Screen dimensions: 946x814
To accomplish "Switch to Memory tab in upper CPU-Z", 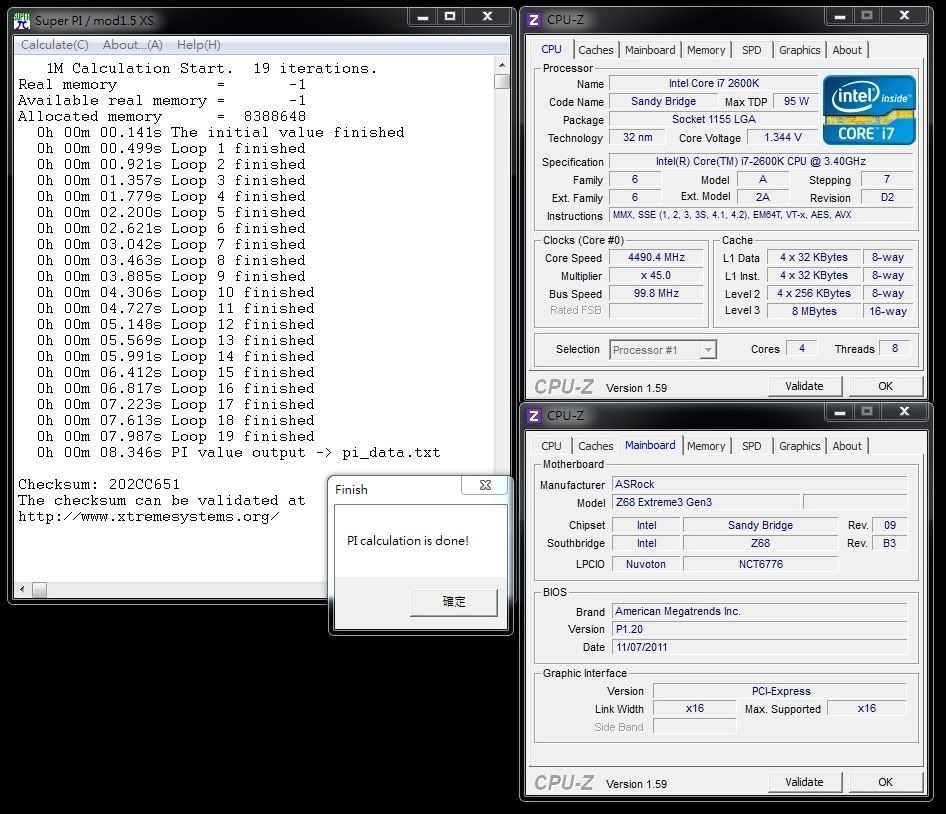I will (x=706, y=50).
